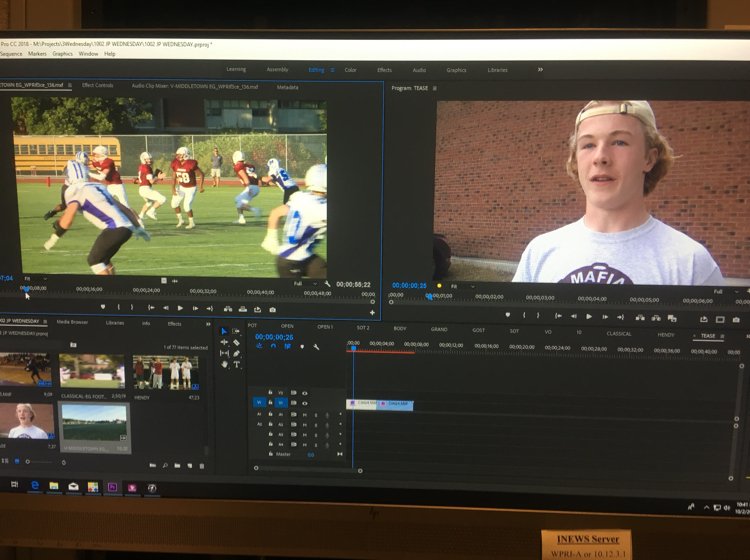Expand workspace overflow double chevron

pyautogui.click(x=540, y=70)
